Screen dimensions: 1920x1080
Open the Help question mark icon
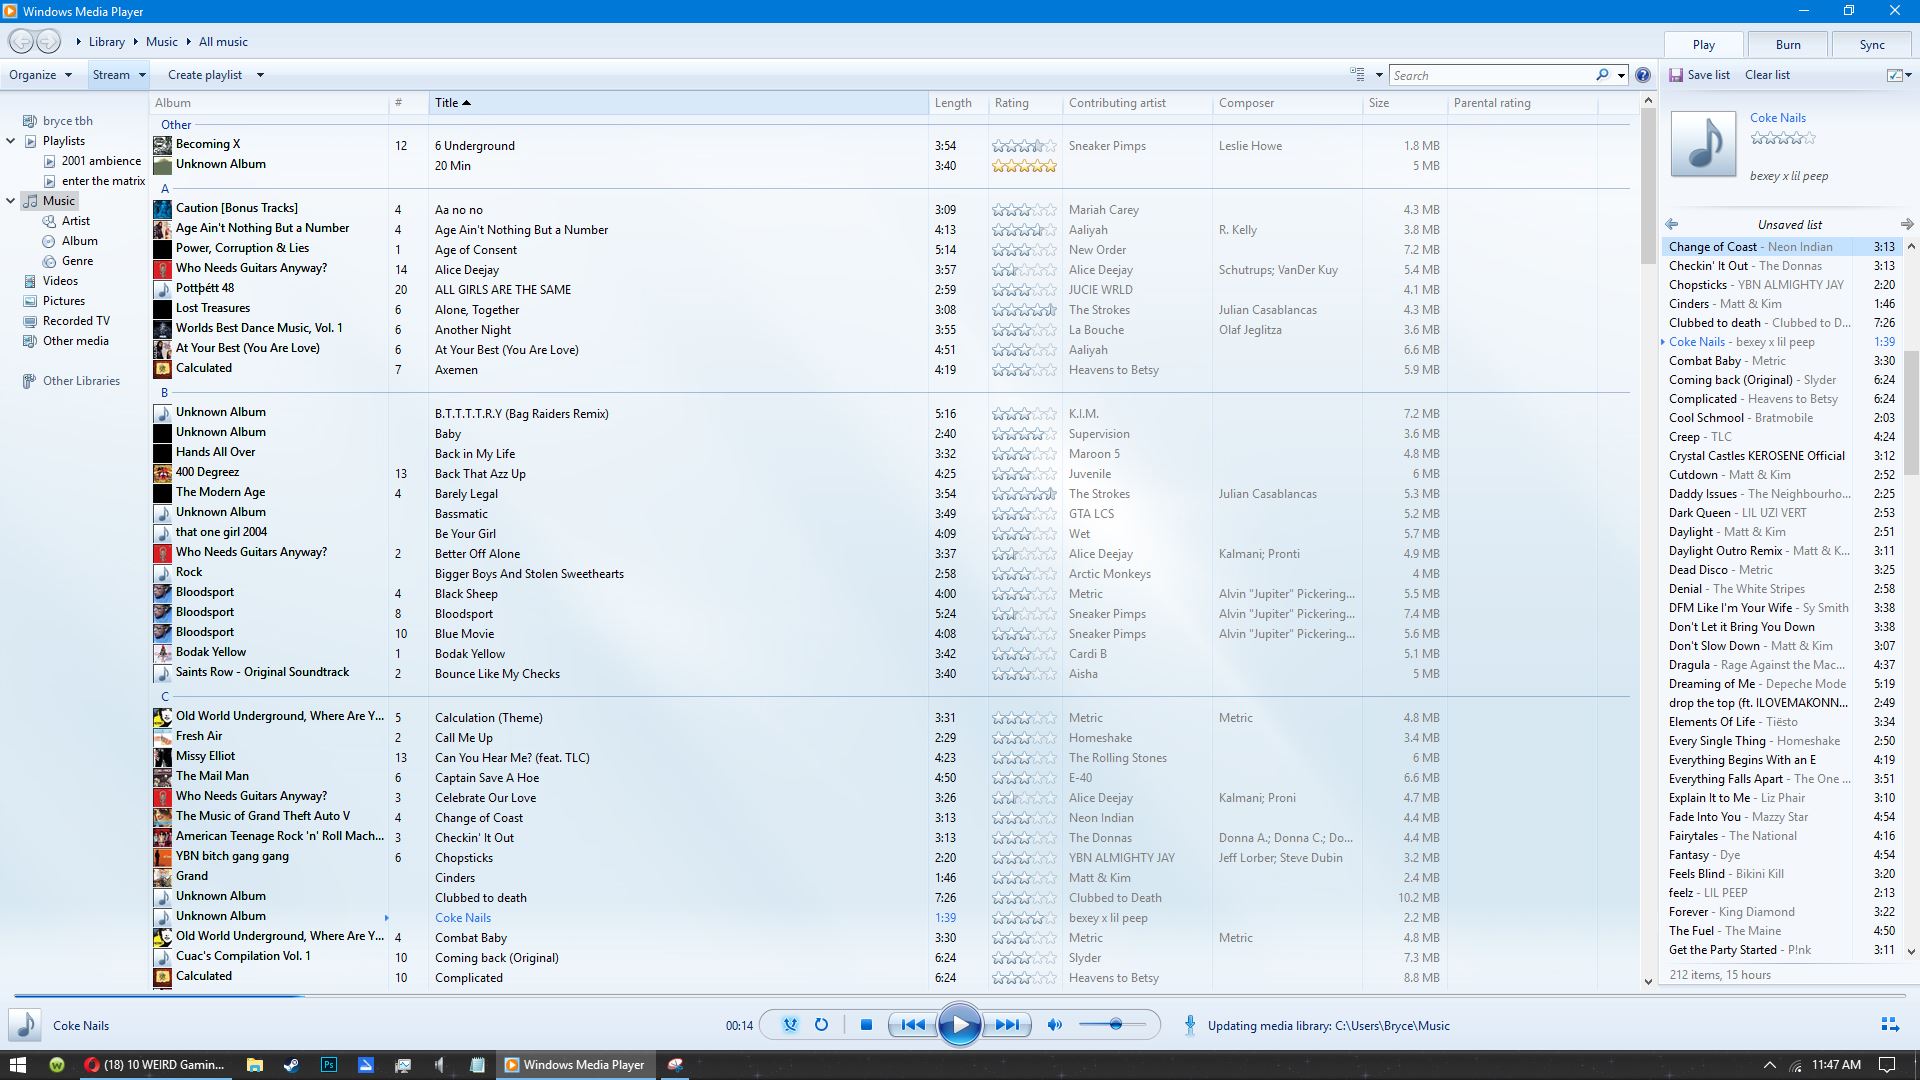[1643, 75]
